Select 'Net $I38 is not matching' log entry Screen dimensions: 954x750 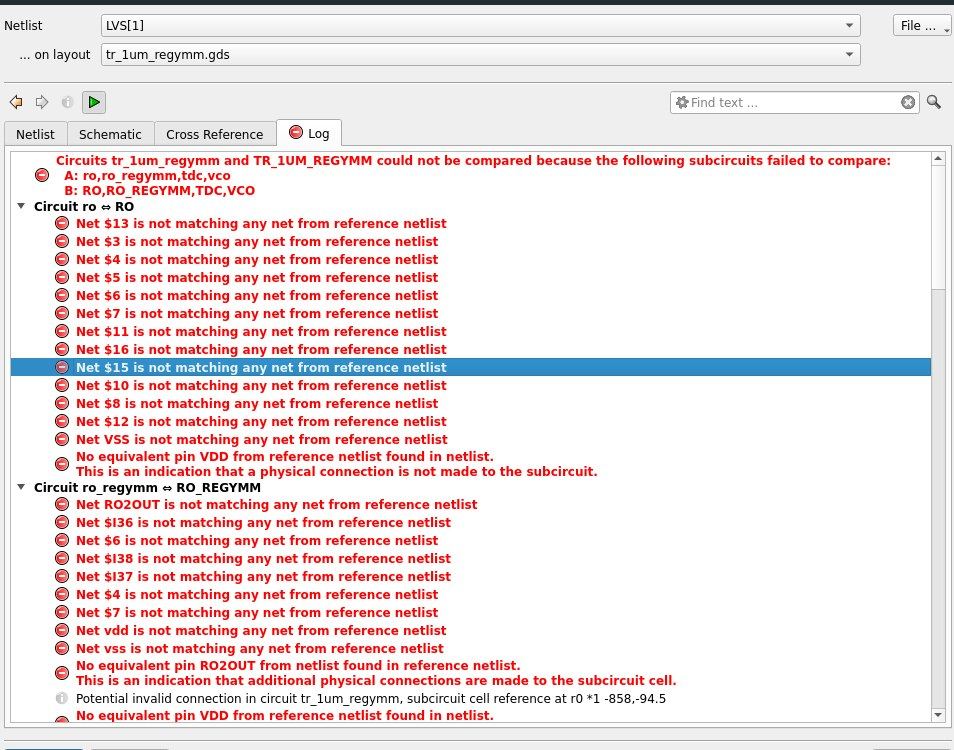click(263, 558)
